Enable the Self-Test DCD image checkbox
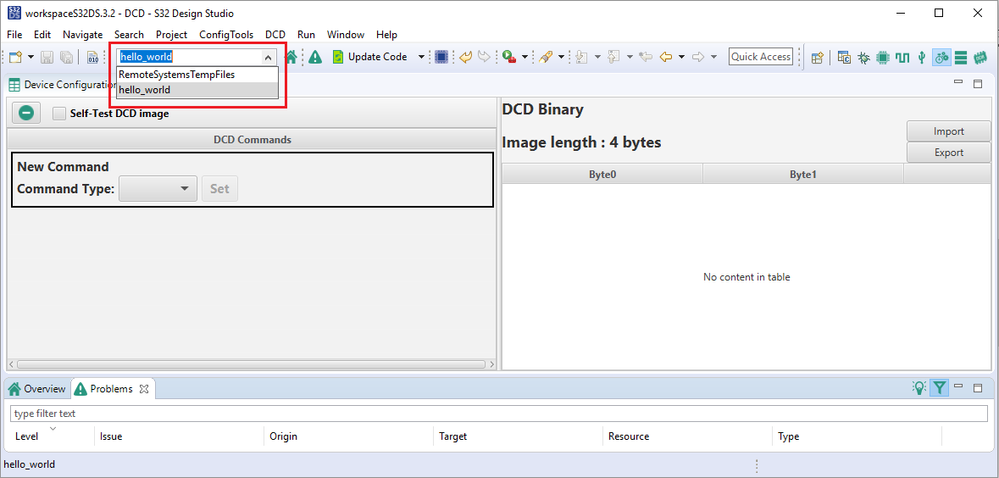This screenshot has width=999, height=478. coord(59,113)
